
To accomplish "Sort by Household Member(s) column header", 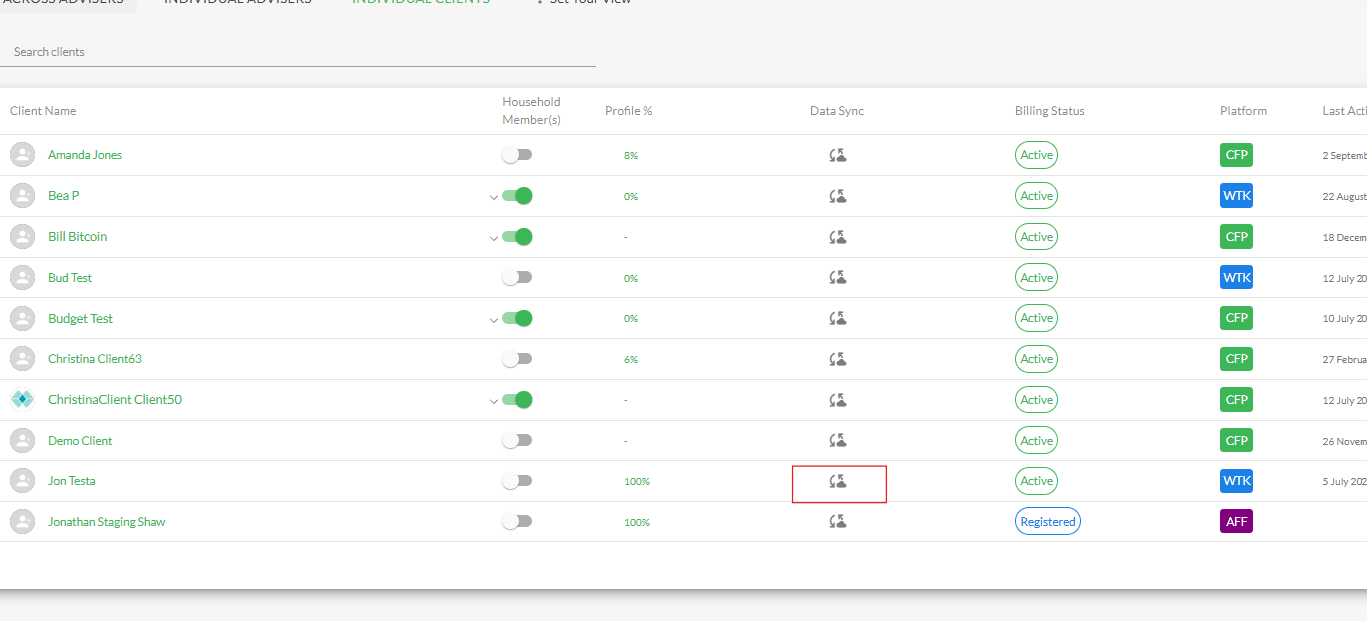I will click(531, 111).
